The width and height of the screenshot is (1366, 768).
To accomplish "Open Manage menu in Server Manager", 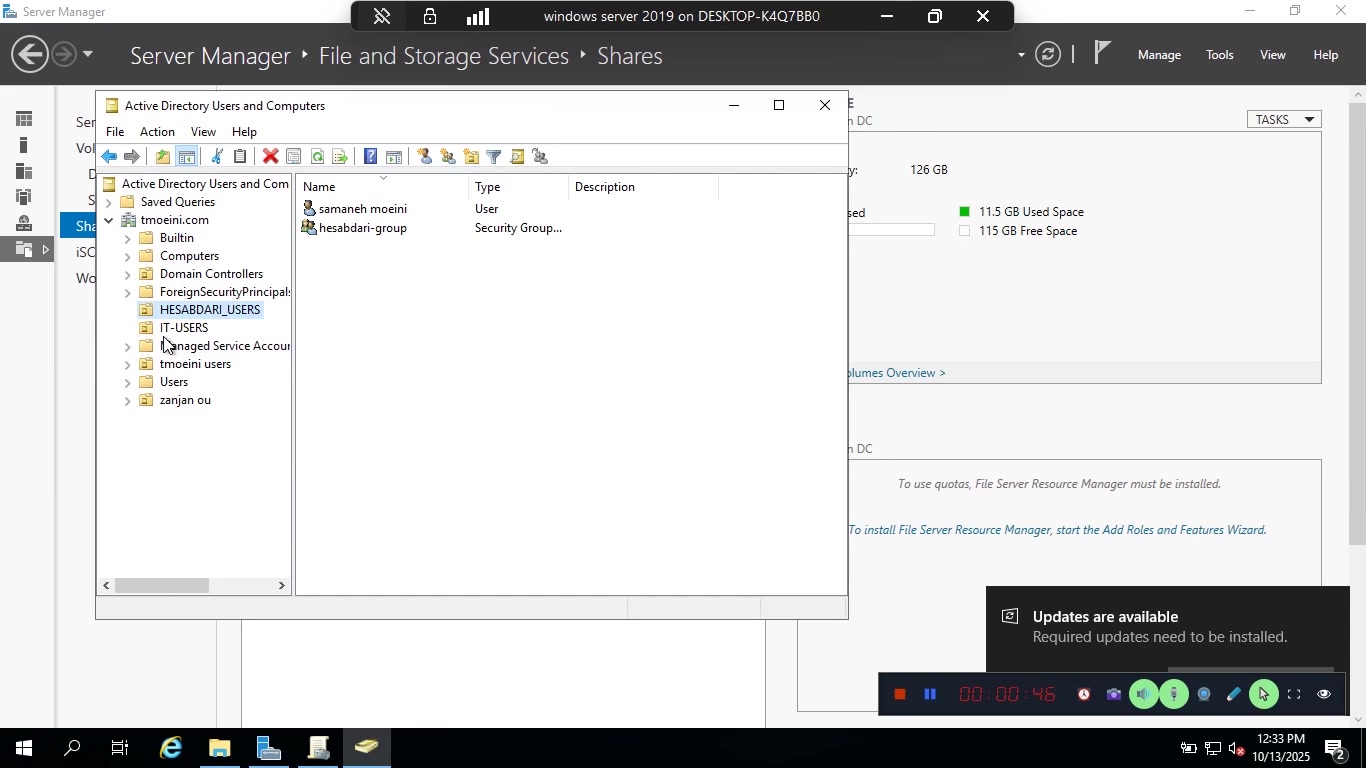I will tap(1159, 55).
